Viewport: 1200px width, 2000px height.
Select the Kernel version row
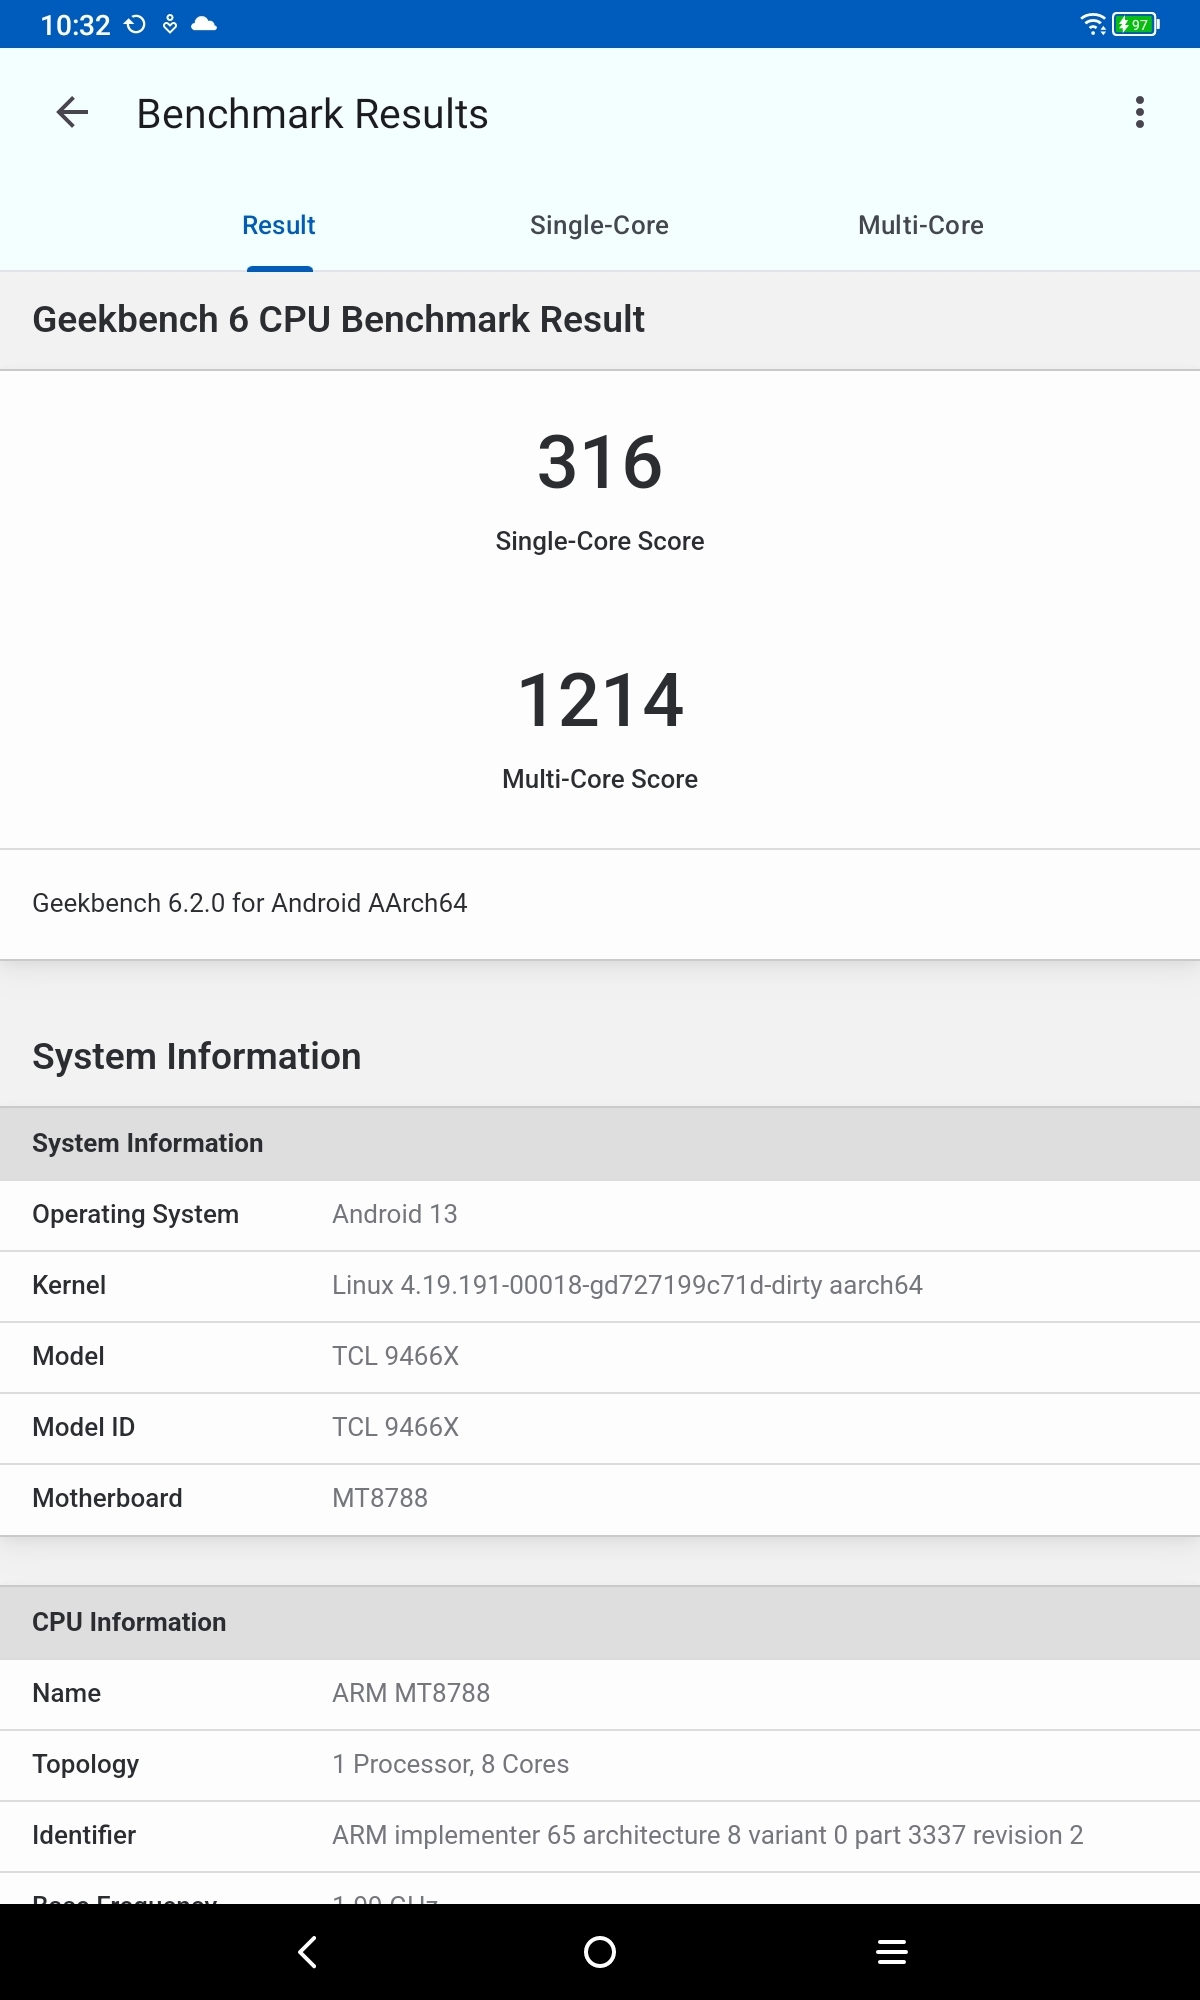click(600, 1285)
